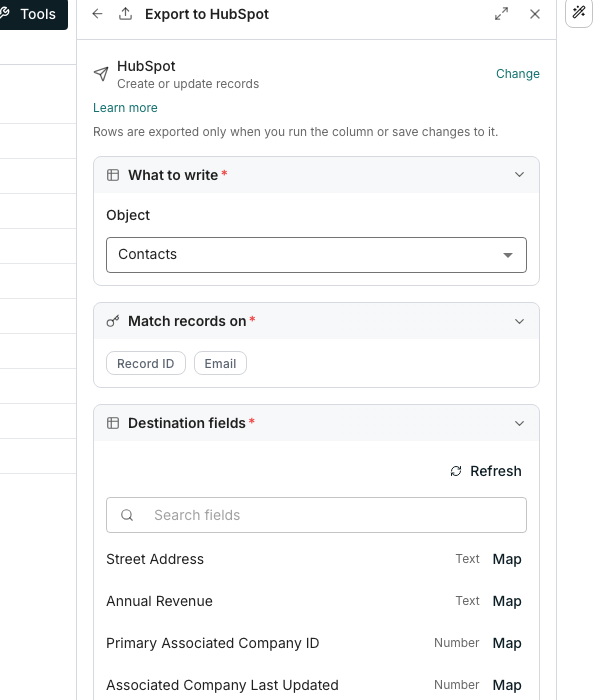Click the Associated Company Last Updated label
600x700 pixels.
coord(222,685)
